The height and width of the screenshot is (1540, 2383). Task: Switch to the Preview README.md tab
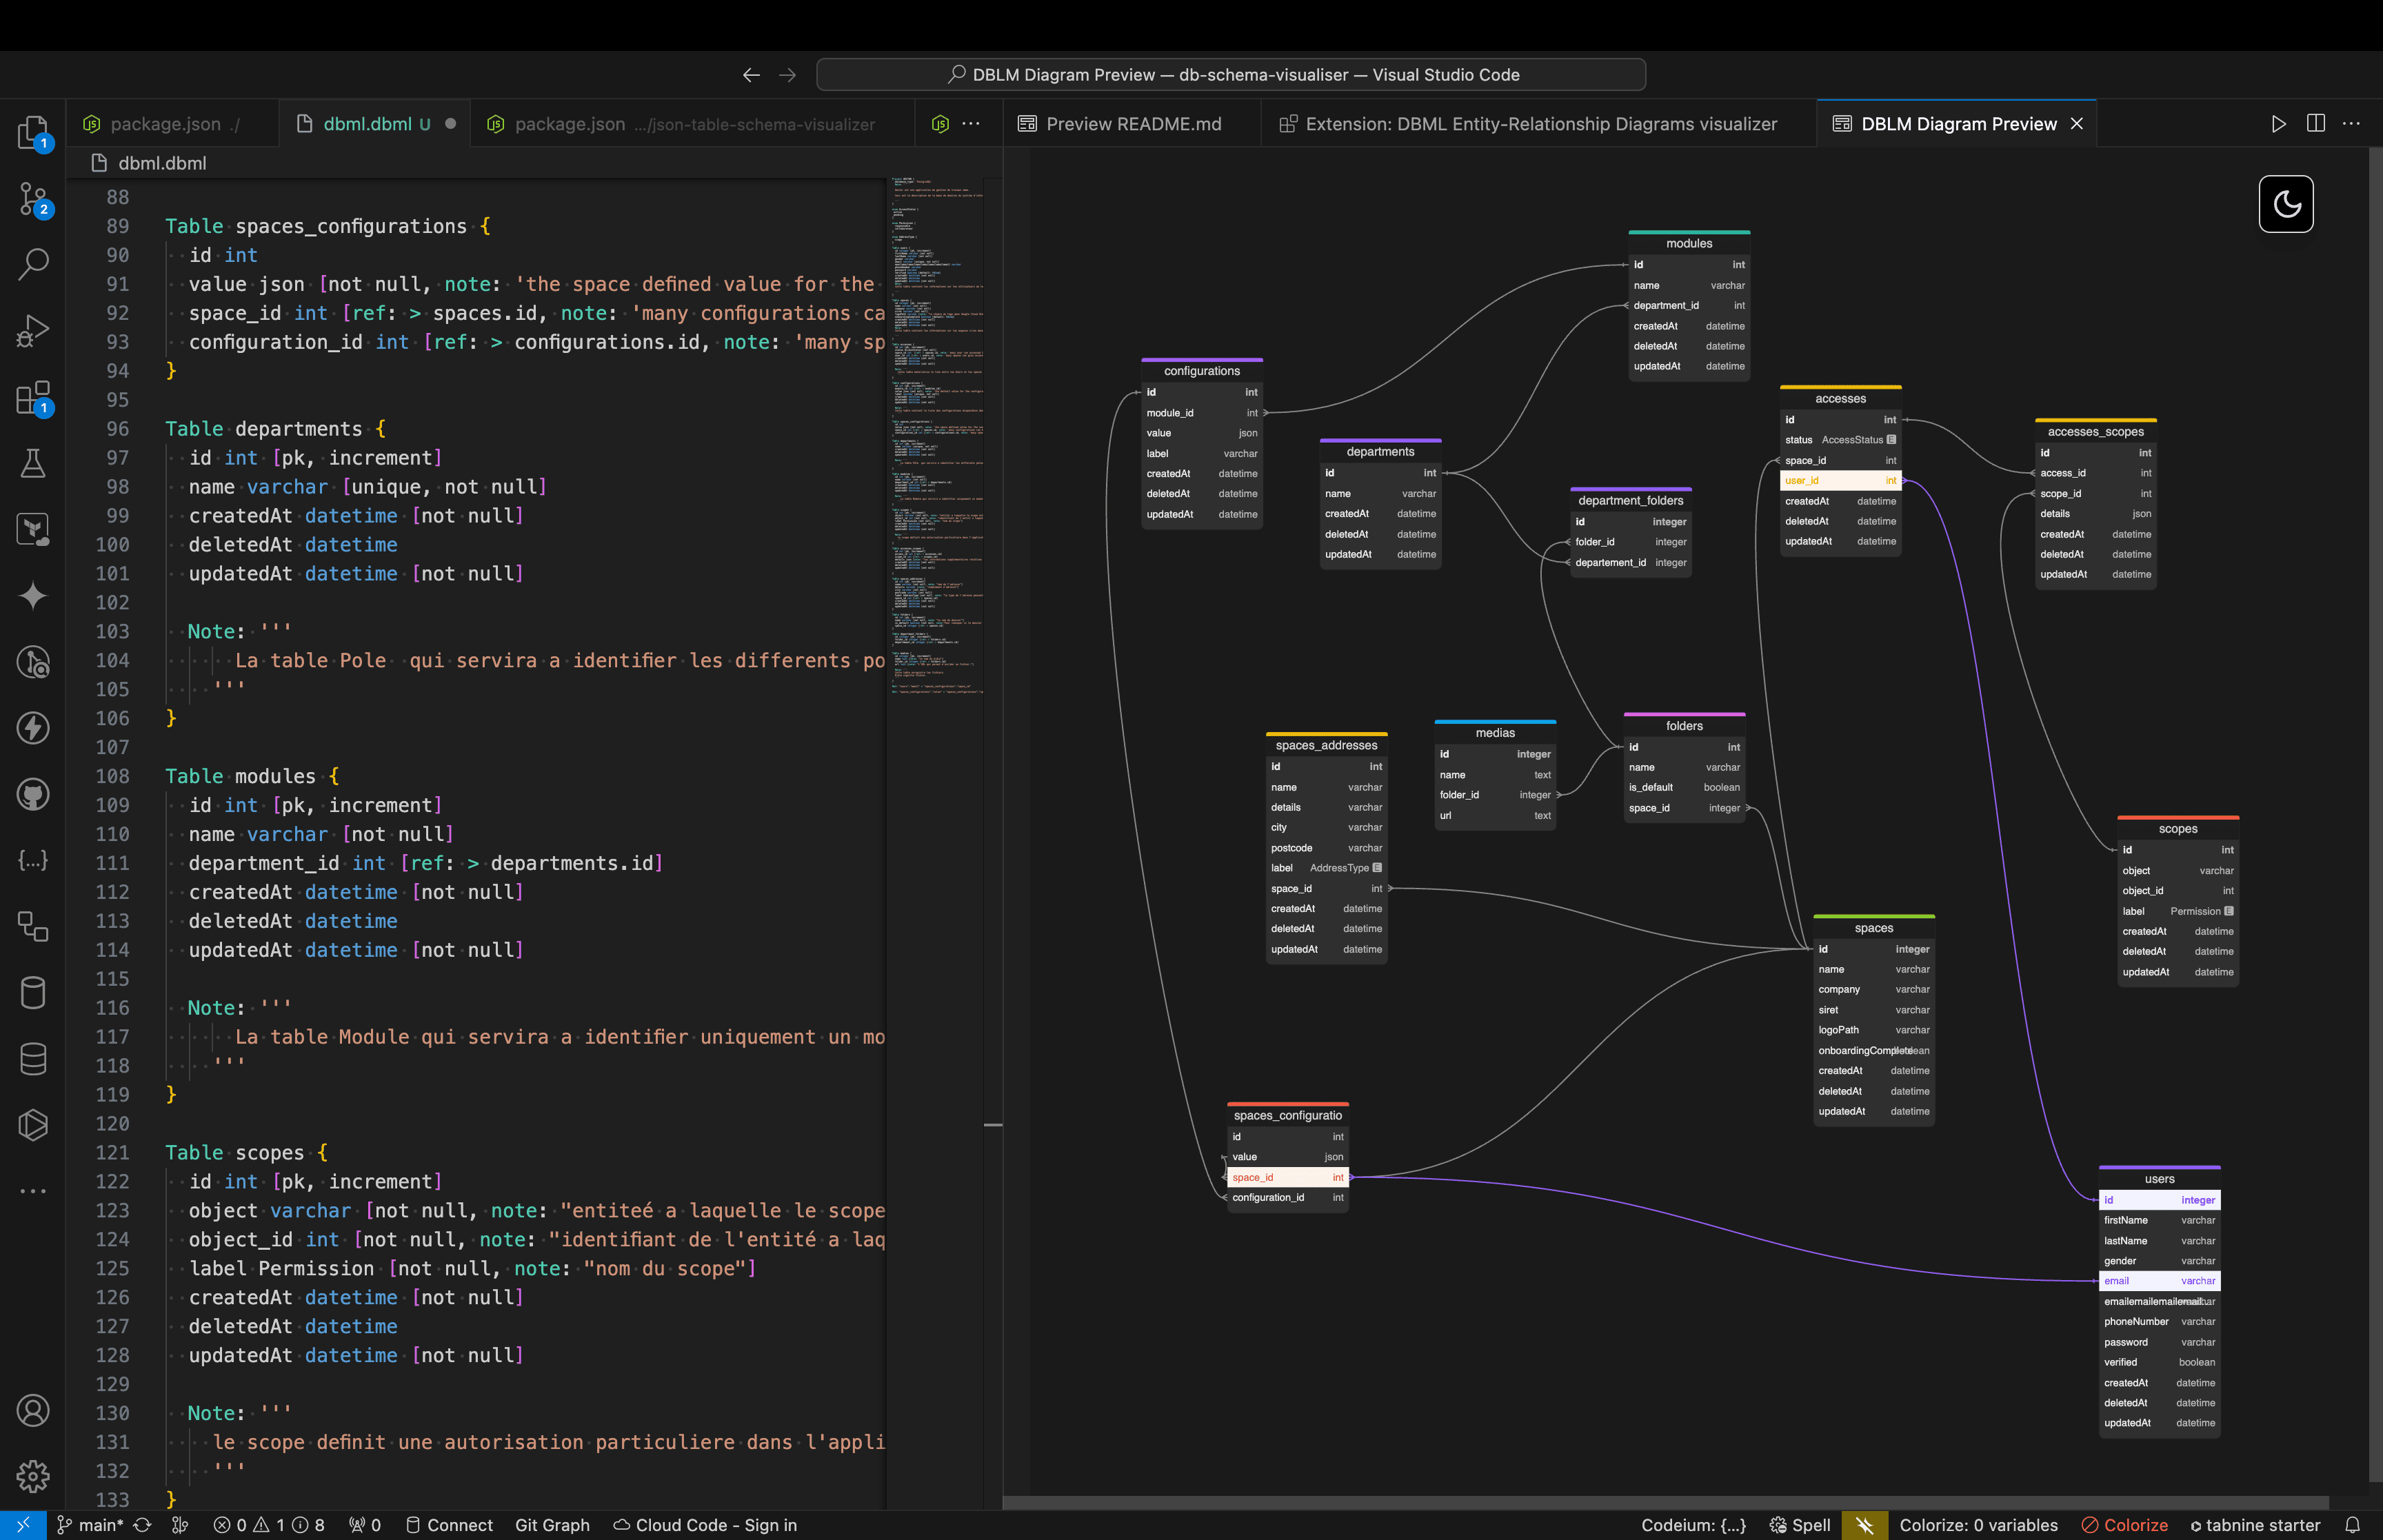click(1132, 123)
